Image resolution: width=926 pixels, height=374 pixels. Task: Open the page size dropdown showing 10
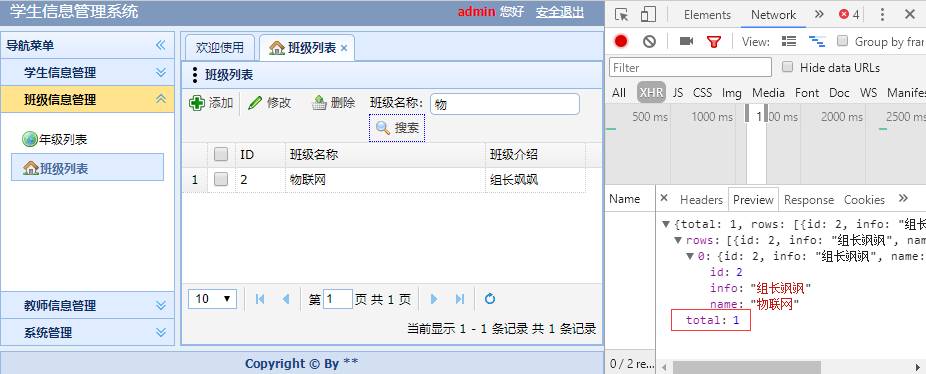[213, 299]
